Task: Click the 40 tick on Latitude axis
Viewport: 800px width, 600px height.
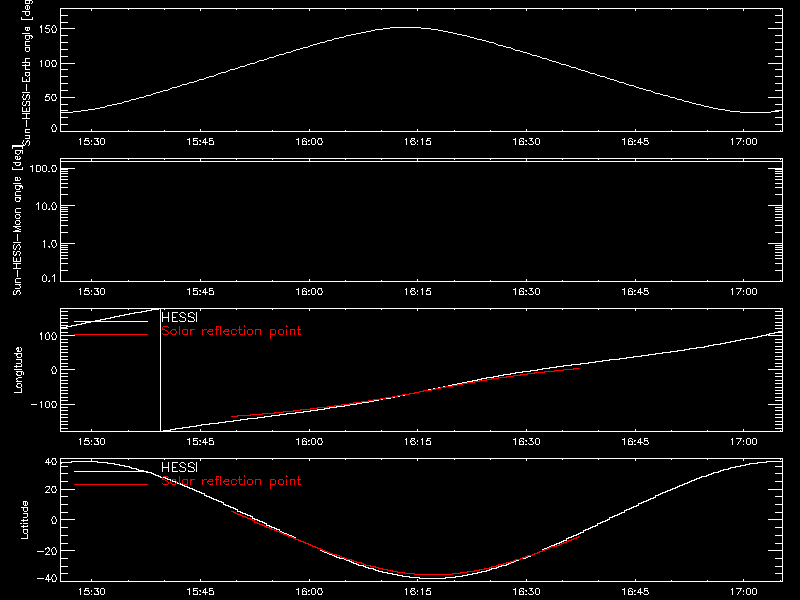Action: click(x=51, y=462)
